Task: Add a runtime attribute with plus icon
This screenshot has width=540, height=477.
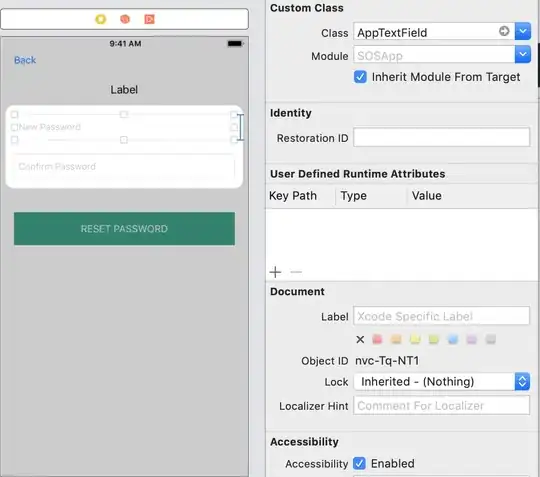Action: (x=275, y=272)
